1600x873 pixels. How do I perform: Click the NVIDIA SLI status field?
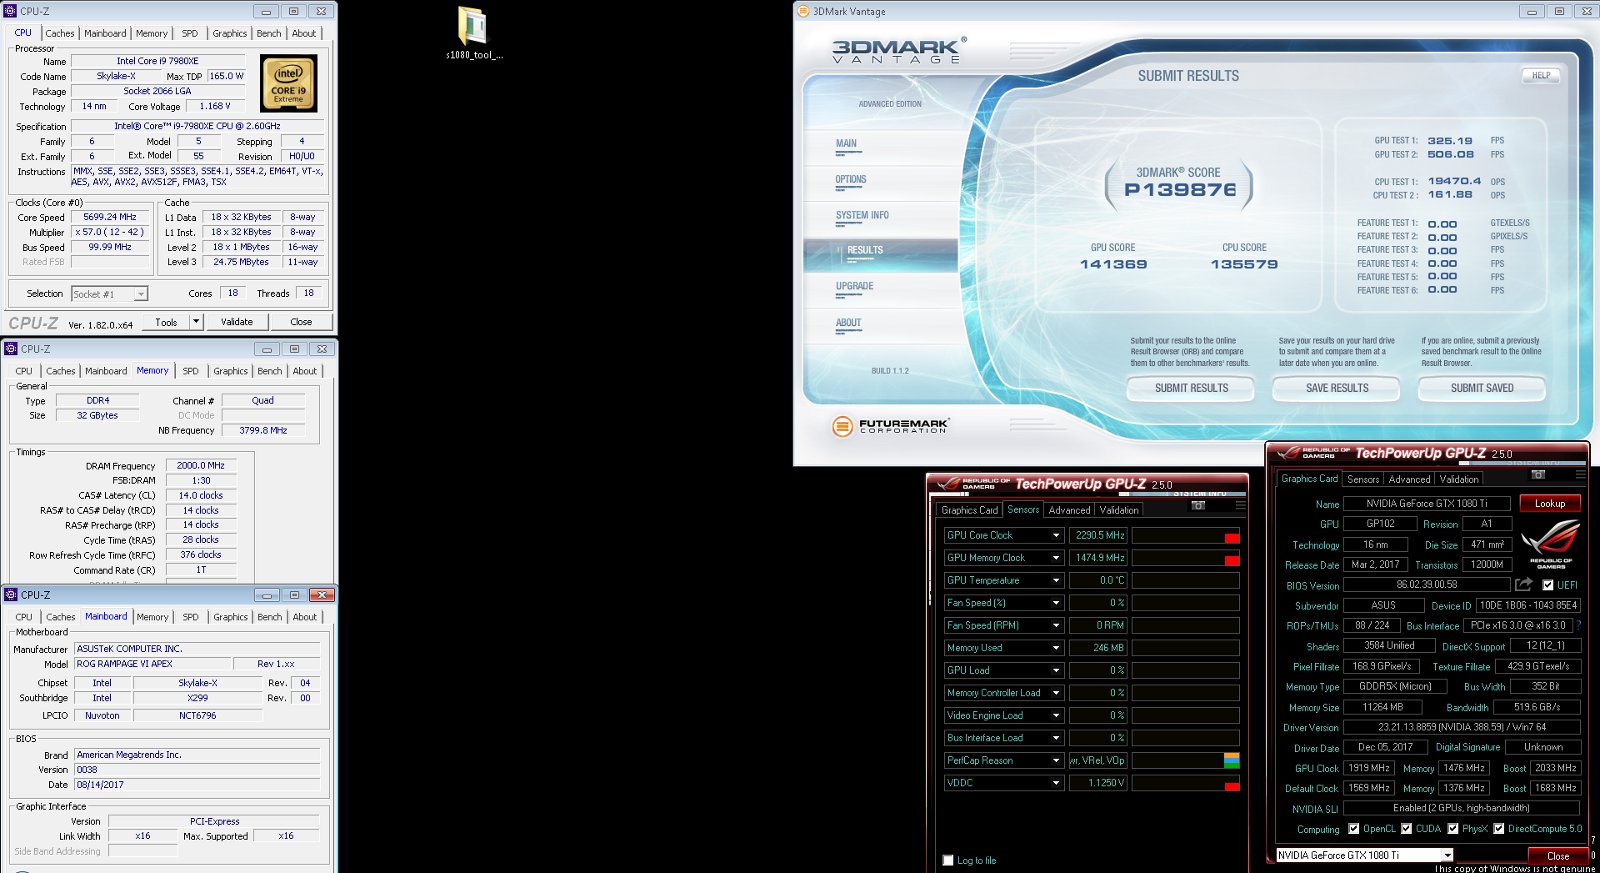tap(1462, 808)
